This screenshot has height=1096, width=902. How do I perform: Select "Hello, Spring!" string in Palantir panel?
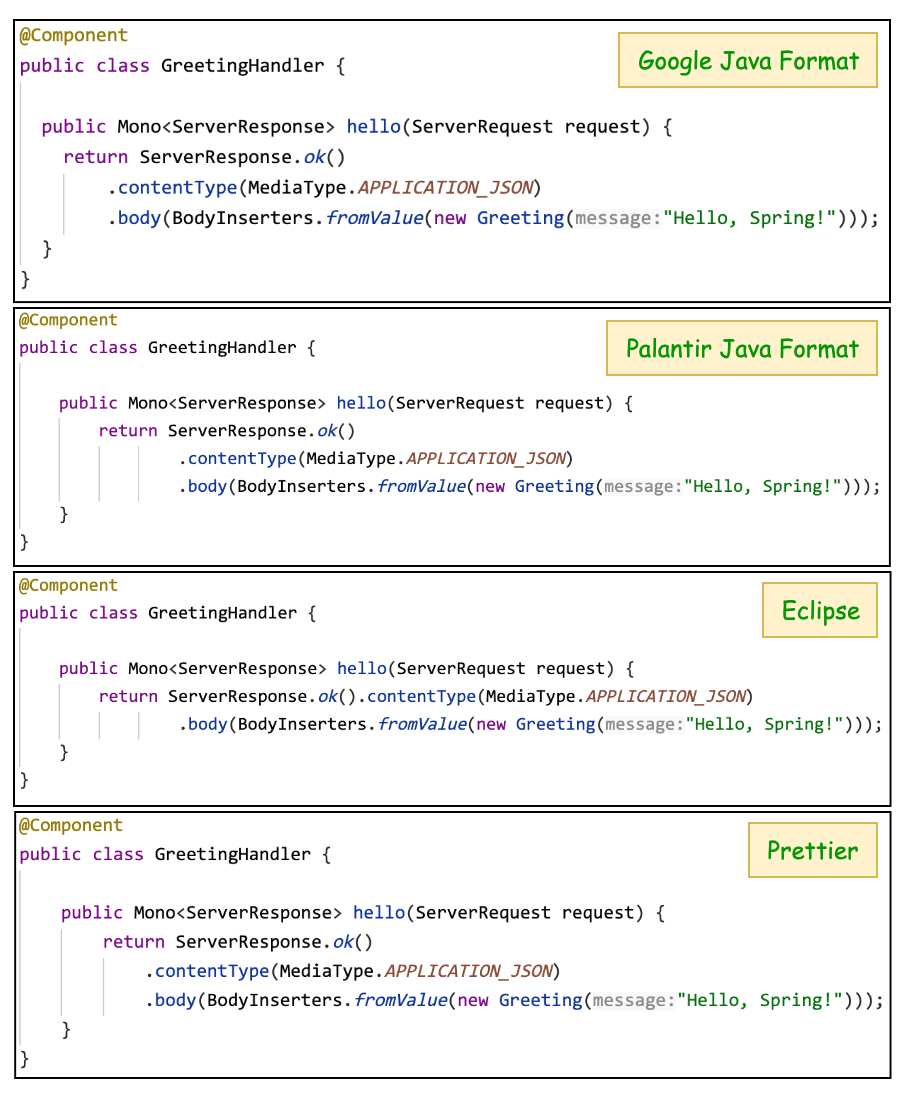(x=763, y=486)
